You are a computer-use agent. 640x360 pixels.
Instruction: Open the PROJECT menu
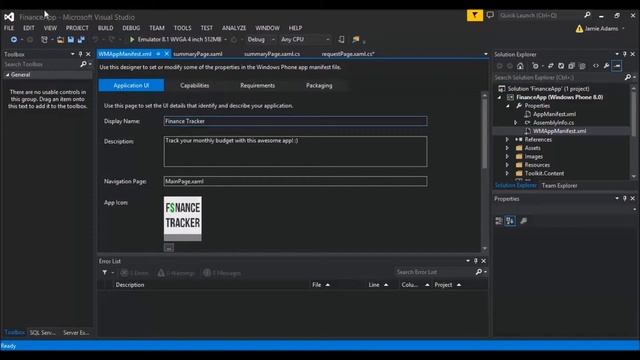click(x=77, y=28)
